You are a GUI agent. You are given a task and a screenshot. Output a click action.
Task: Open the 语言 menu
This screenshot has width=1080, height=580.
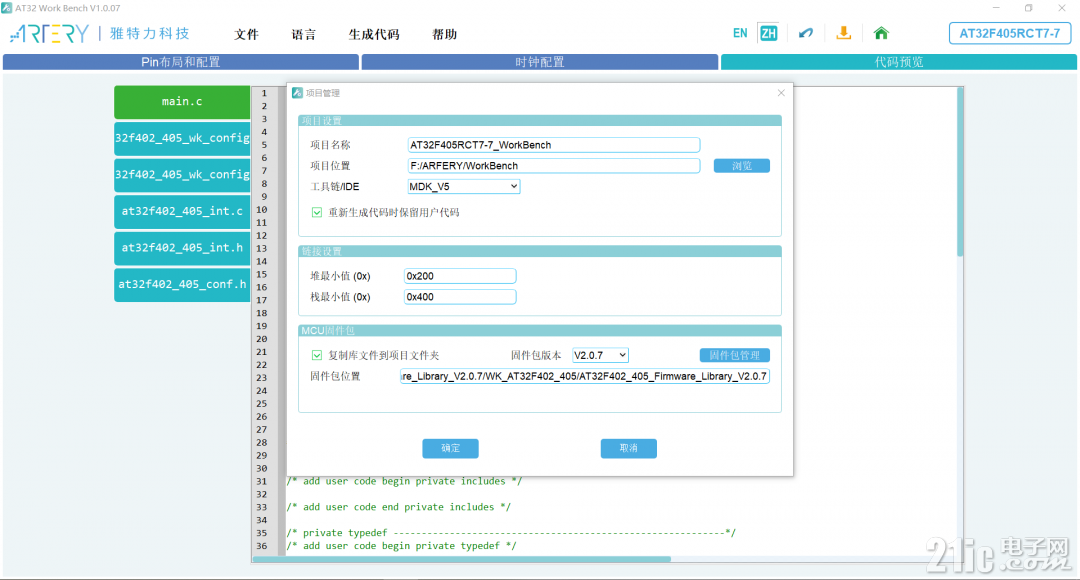point(304,34)
